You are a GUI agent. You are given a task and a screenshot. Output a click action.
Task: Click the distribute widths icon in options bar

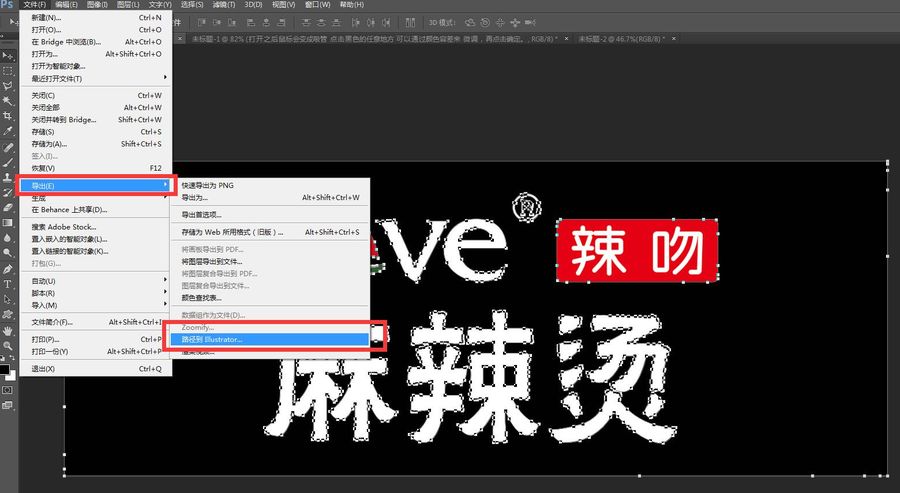tap(410, 22)
